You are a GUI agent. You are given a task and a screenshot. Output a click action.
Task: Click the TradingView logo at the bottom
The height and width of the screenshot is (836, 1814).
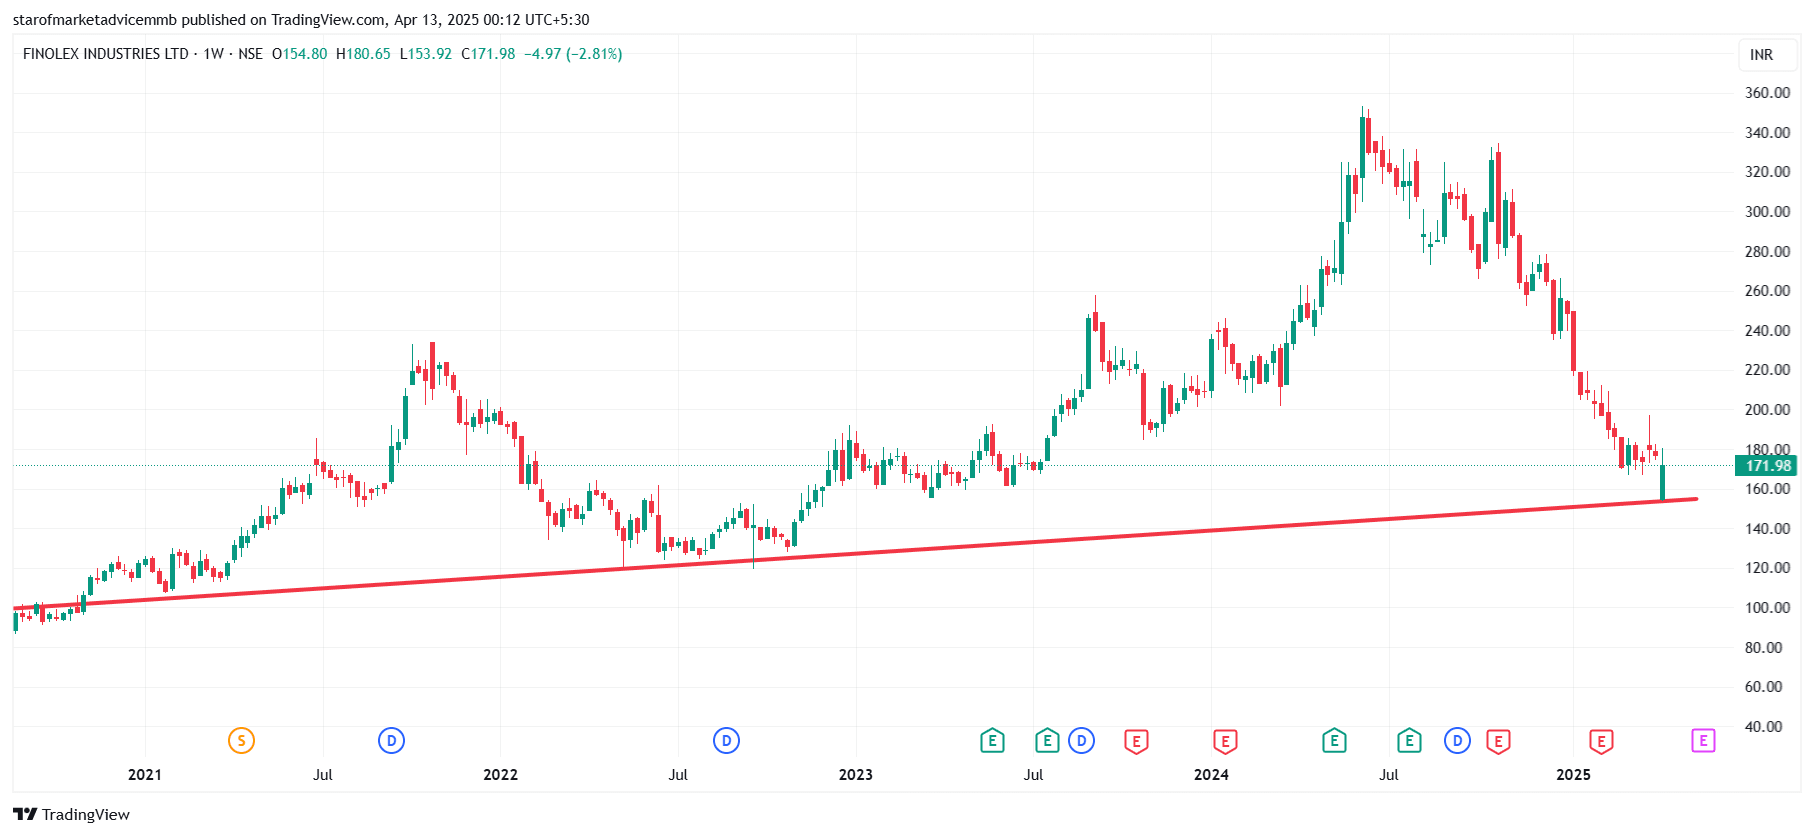pos(72,814)
